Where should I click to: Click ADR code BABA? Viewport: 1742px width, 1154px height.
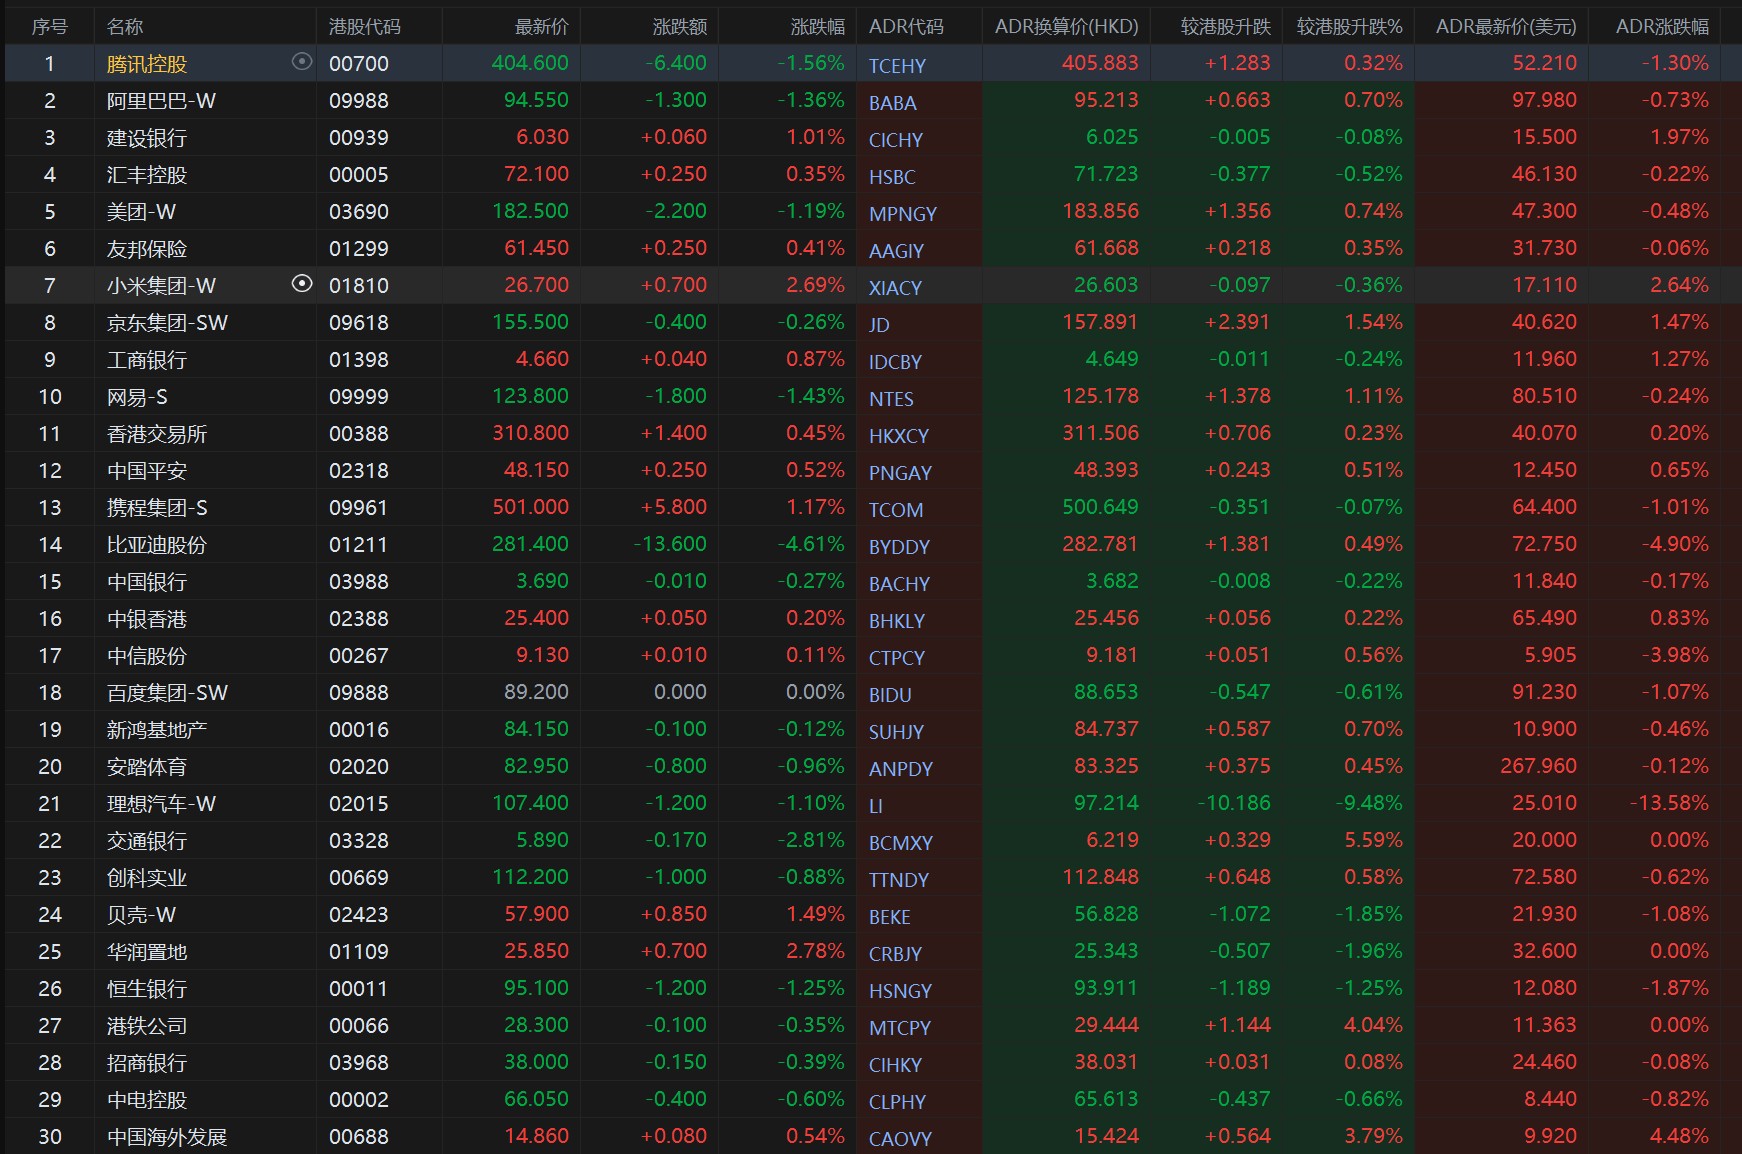892,103
